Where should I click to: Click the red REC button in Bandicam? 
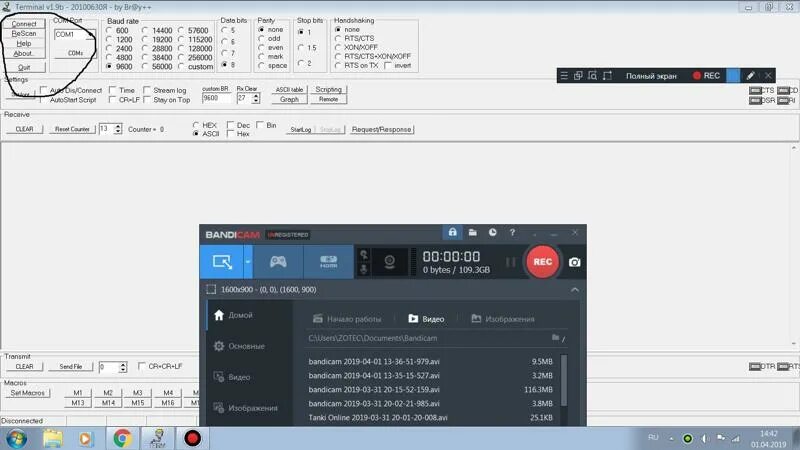pos(542,262)
